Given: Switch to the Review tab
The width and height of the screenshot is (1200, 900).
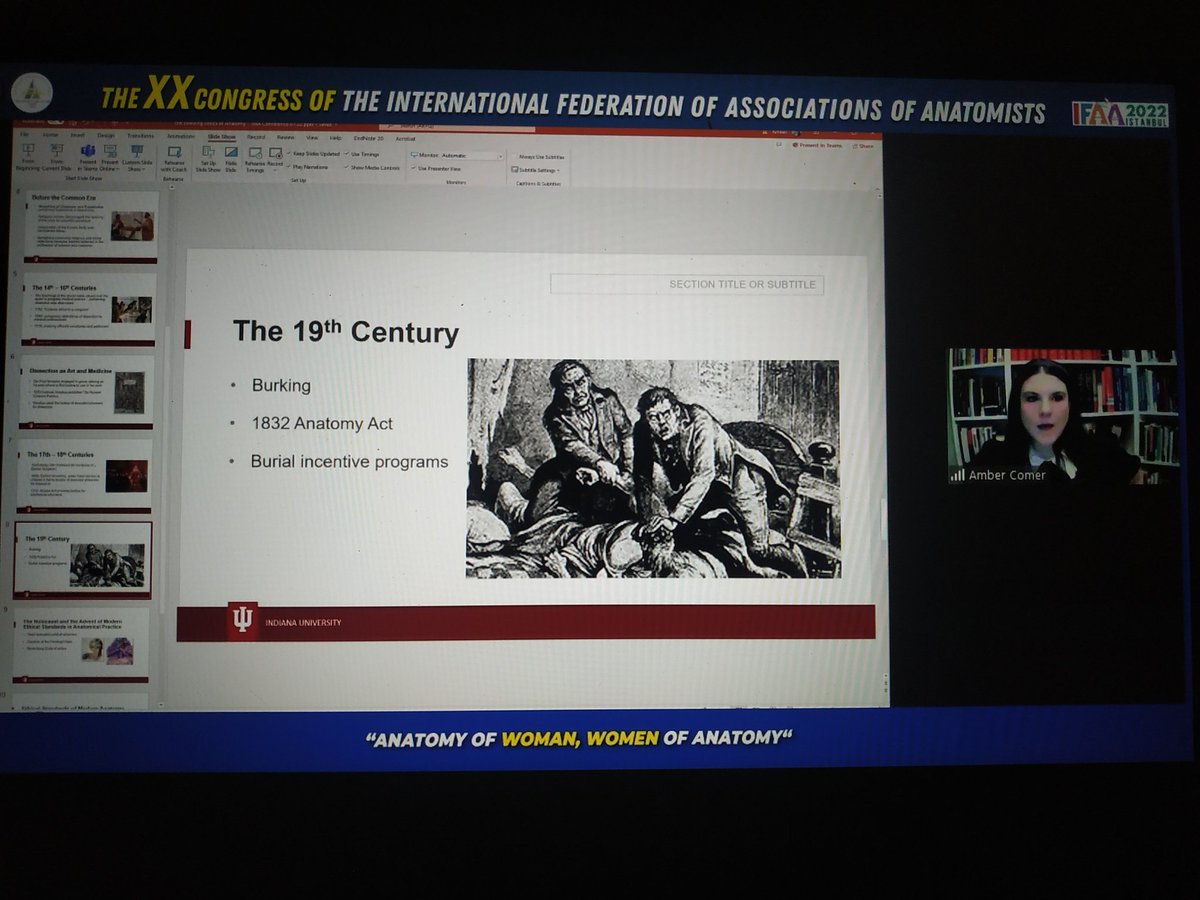Looking at the screenshot, I should pos(285,137).
